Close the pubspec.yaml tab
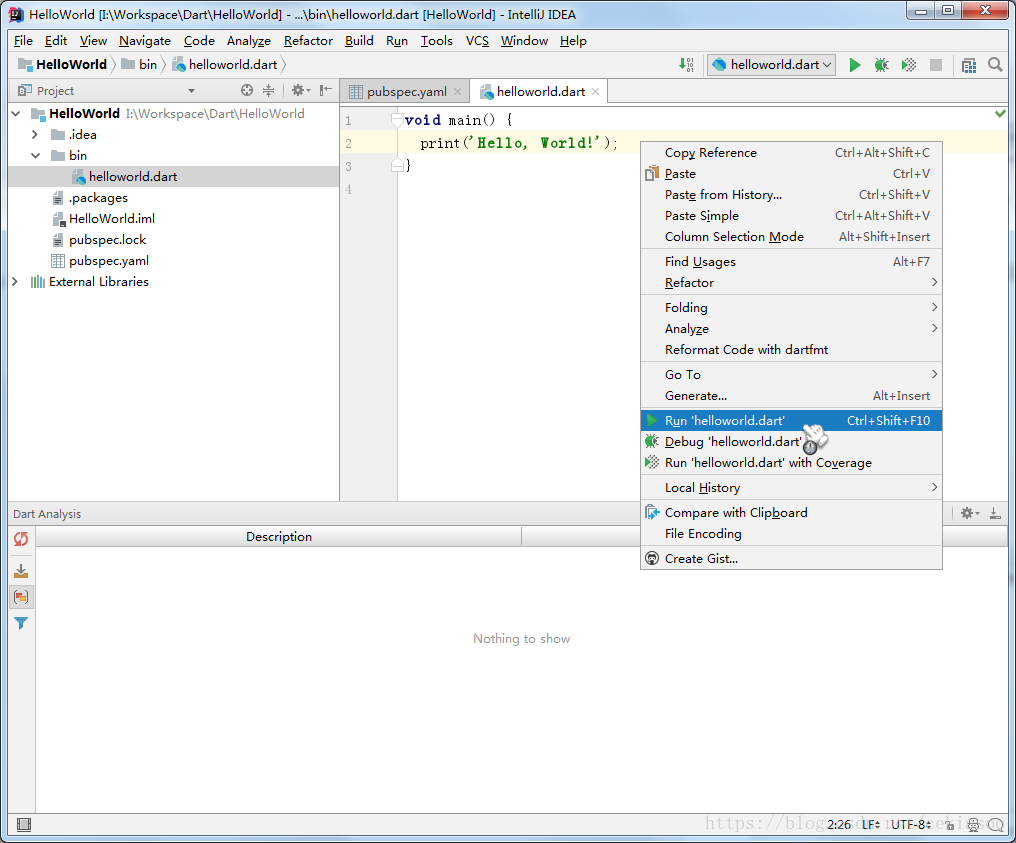 click(457, 92)
